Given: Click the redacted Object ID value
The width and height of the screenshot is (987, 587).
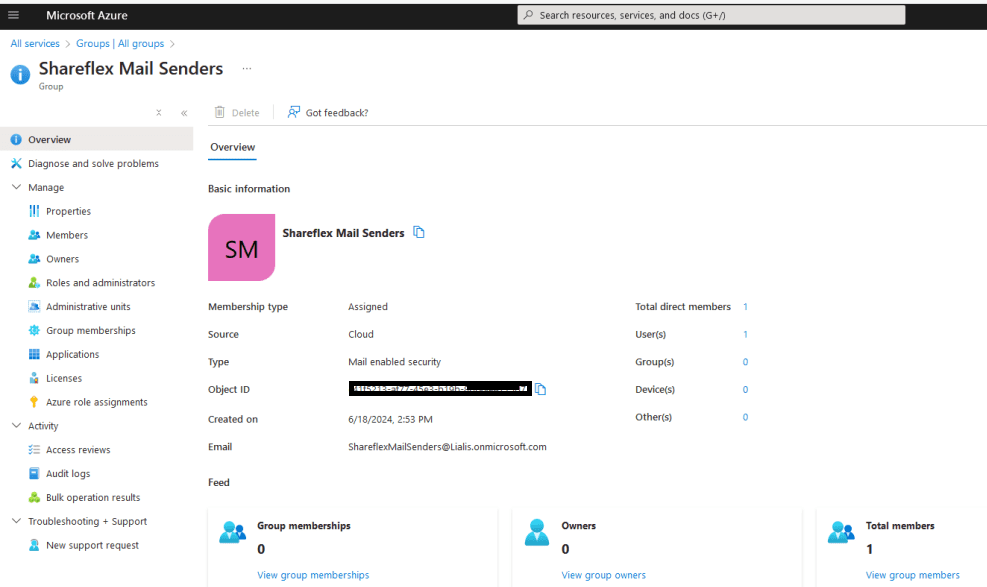Looking at the screenshot, I should 440,389.
